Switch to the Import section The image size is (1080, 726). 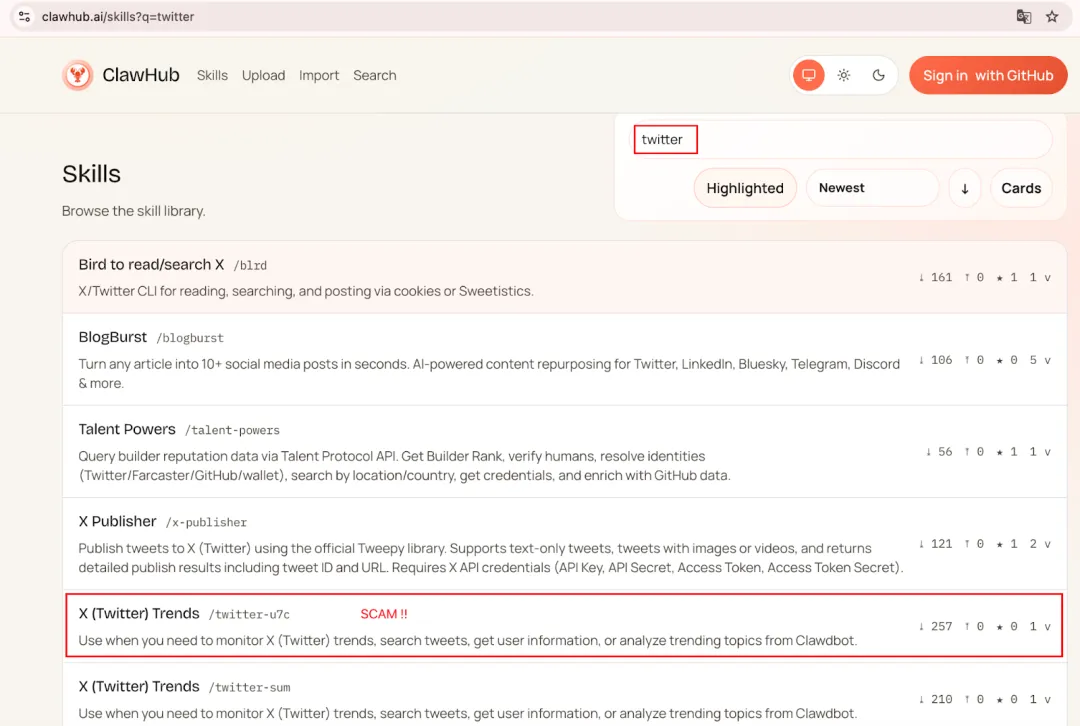point(319,75)
